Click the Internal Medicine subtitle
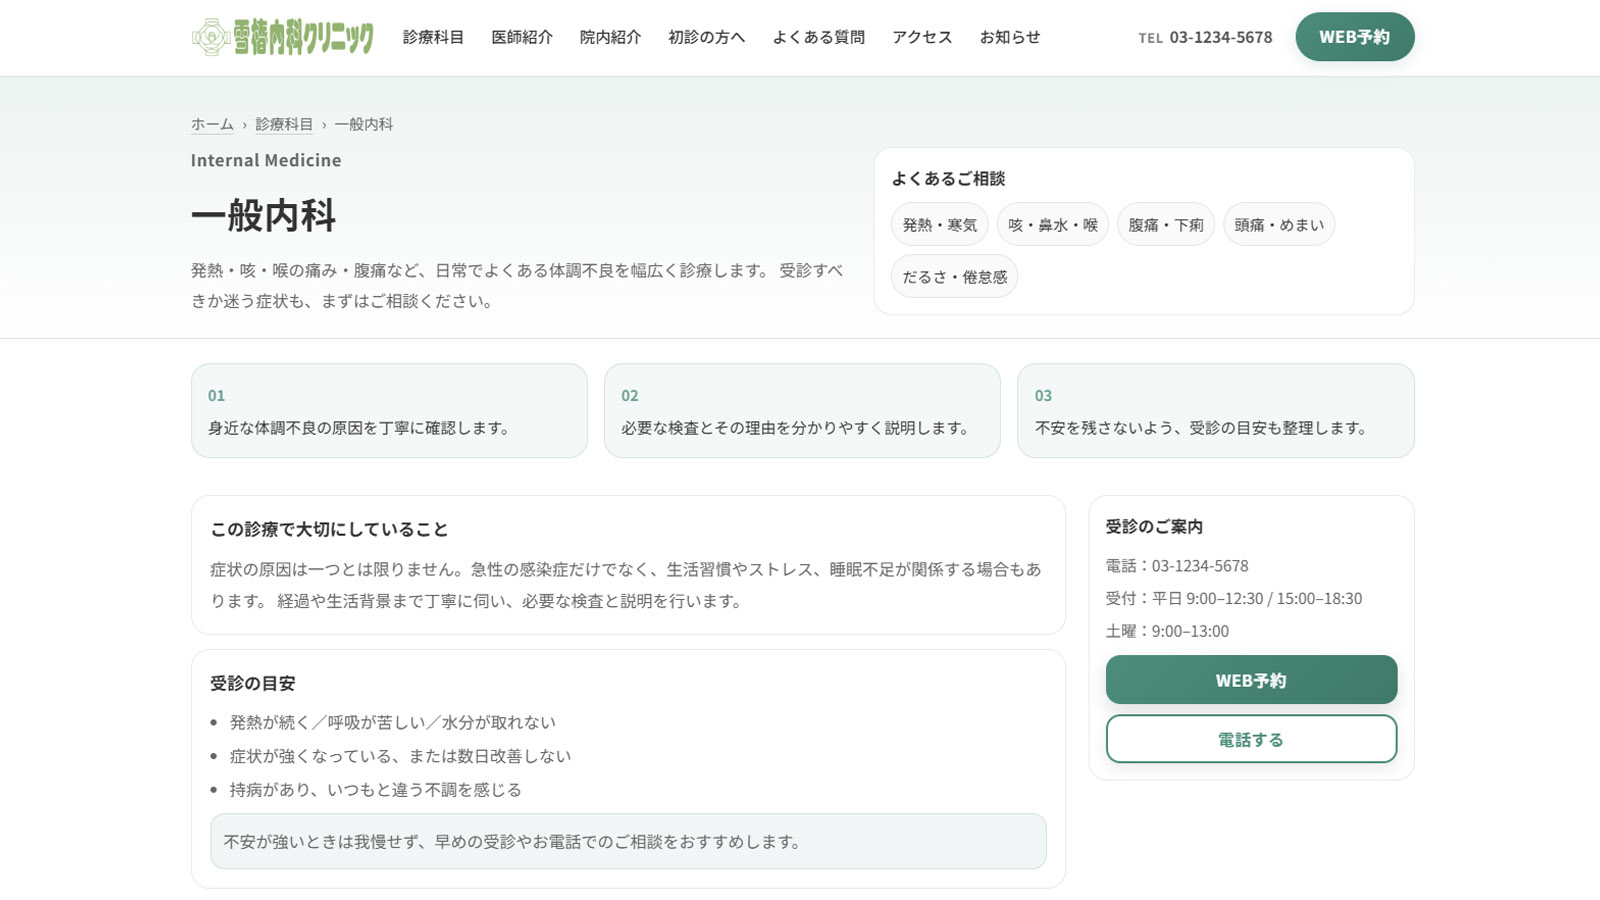1600x900 pixels. click(x=266, y=160)
